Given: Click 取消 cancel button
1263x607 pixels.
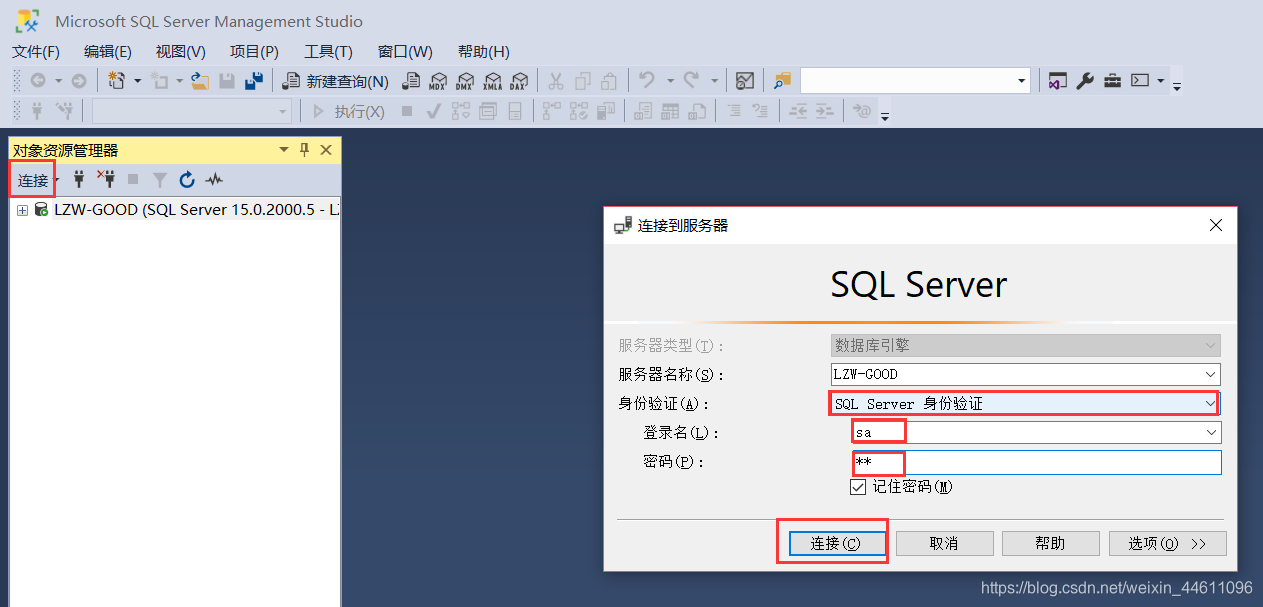Looking at the screenshot, I should (944, 543).
